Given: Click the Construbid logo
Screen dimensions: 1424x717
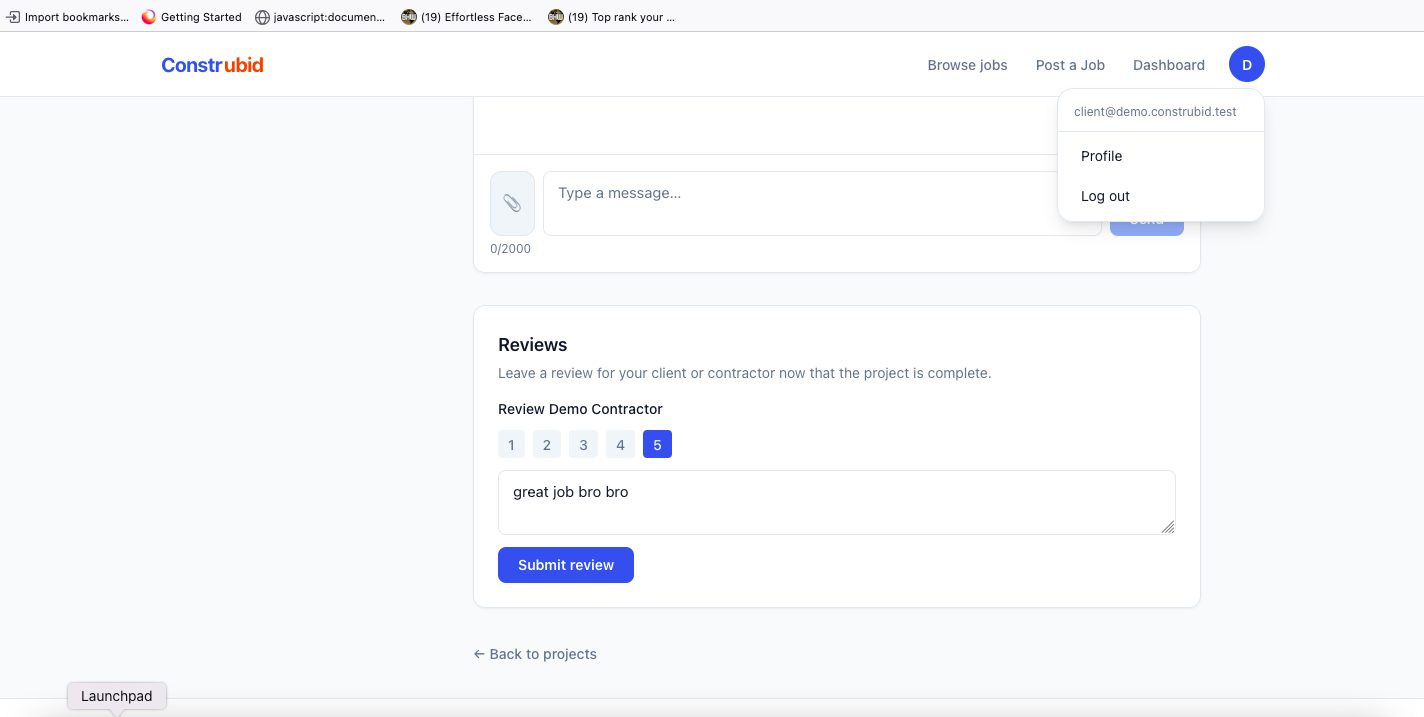Looking at the screenshot, I should point(212,65).
